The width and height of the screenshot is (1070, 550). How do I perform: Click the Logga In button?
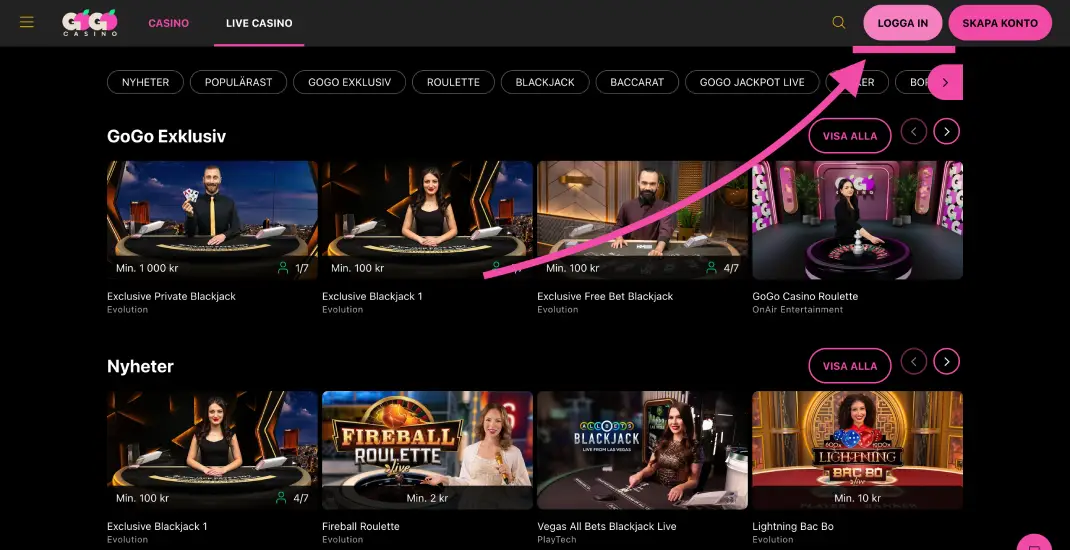click(903, 23)
